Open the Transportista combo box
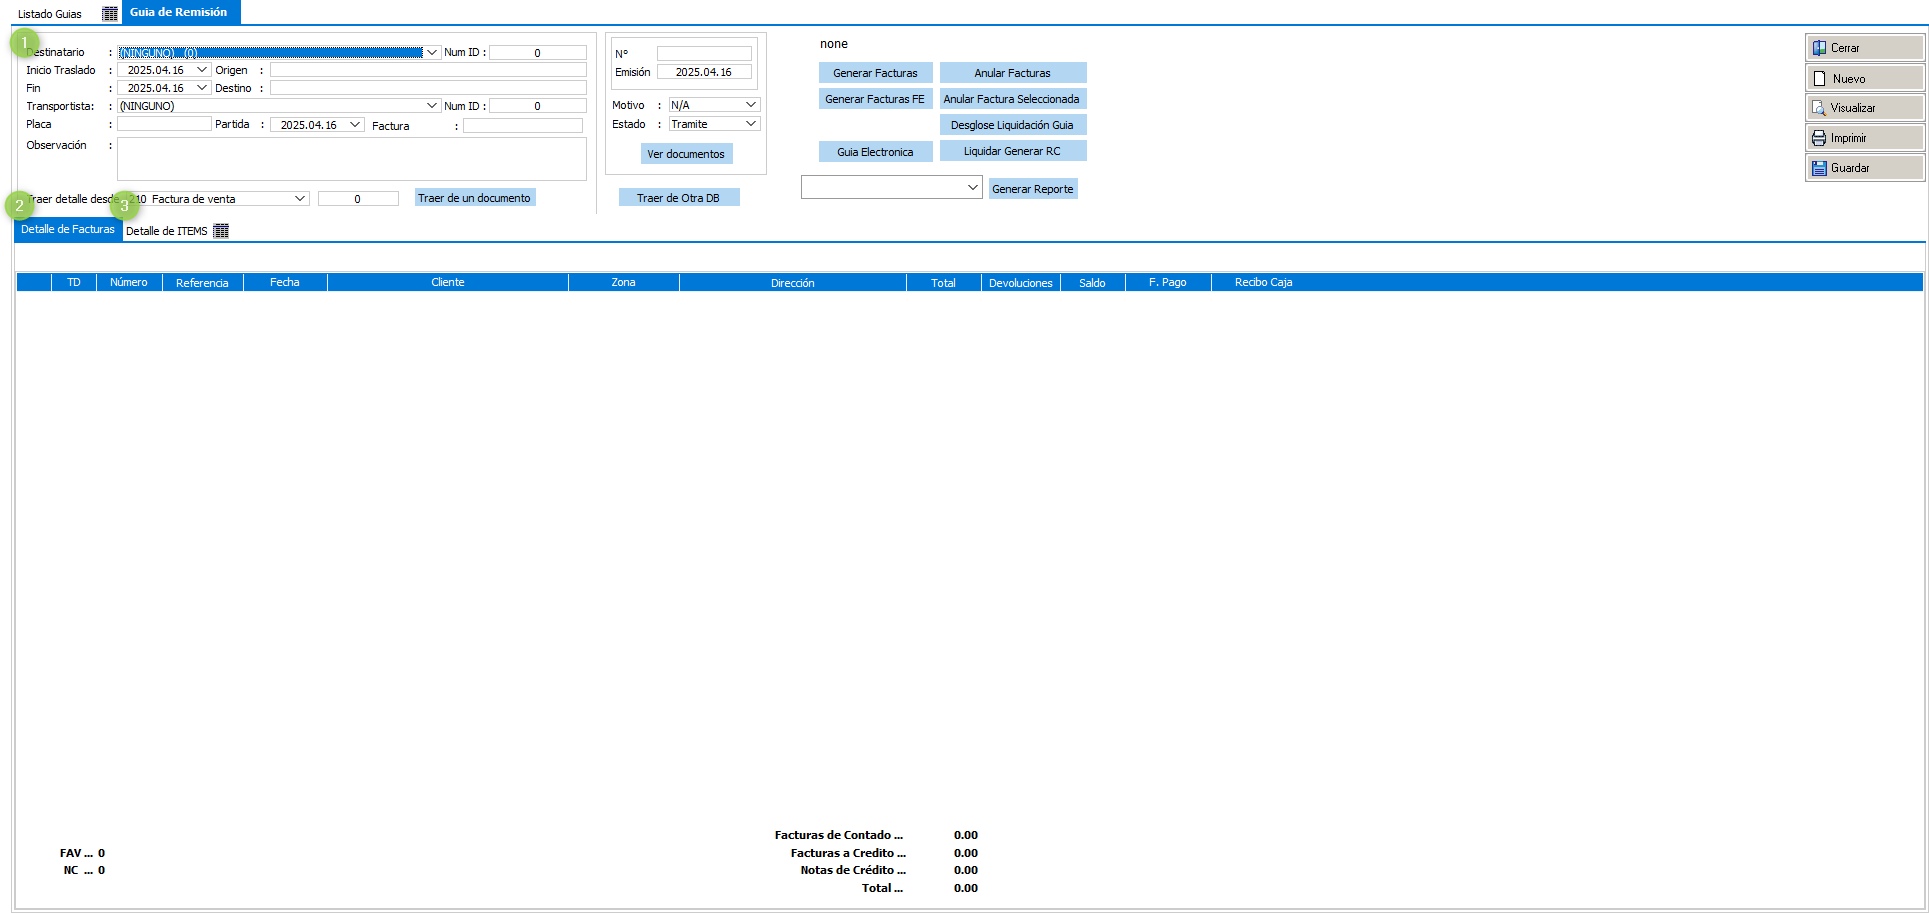 pyautogui.click(x=432, y=106)
